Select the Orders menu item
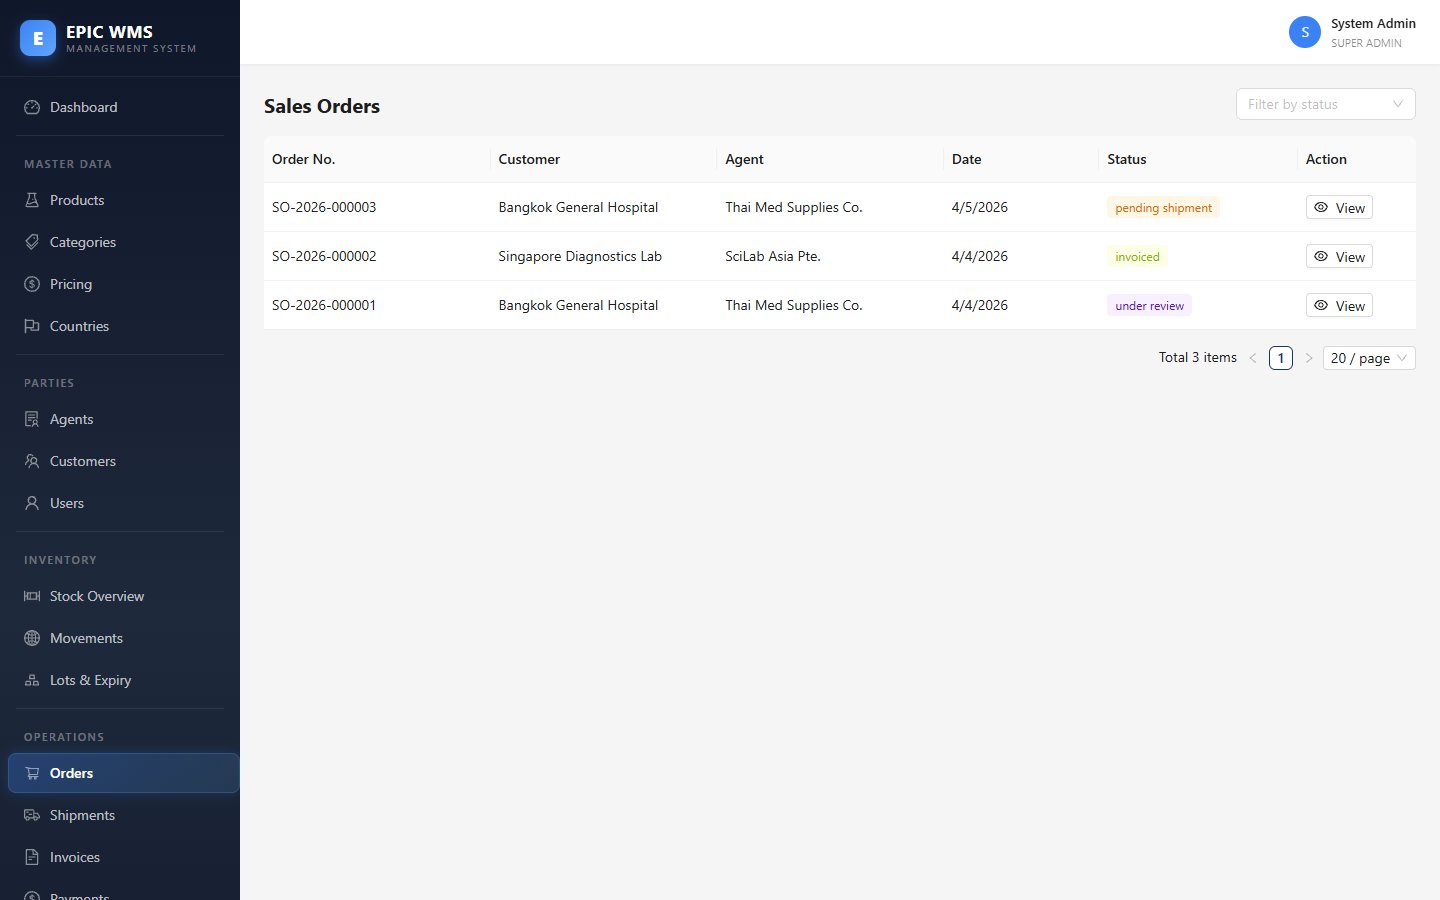Image resolution: width=1440 pixels, height=900 pixels. pos(123,773)
